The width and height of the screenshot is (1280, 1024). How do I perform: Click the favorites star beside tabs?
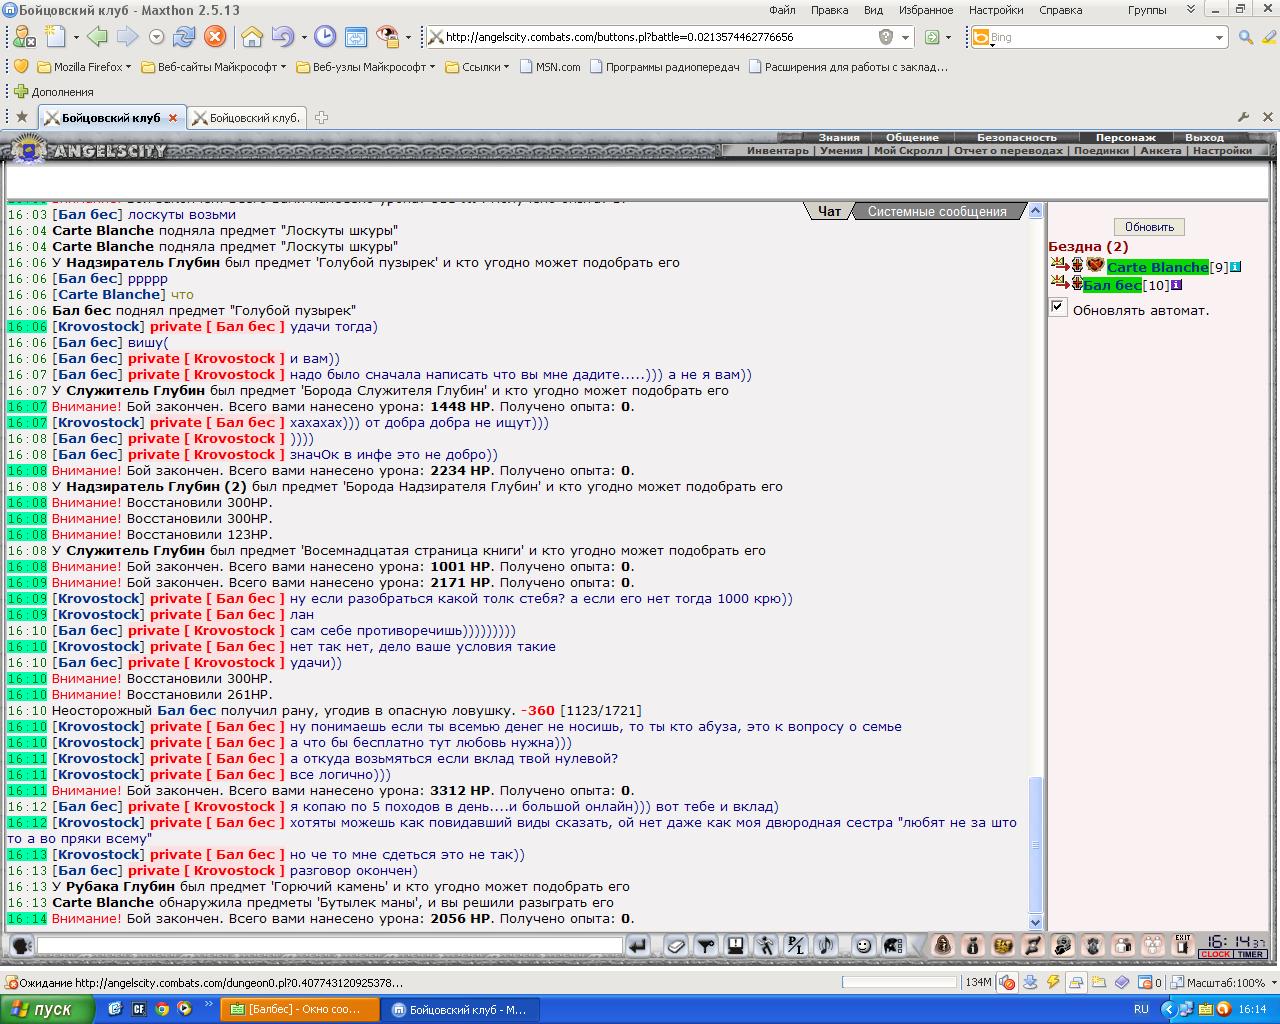(x=22, y=117)
